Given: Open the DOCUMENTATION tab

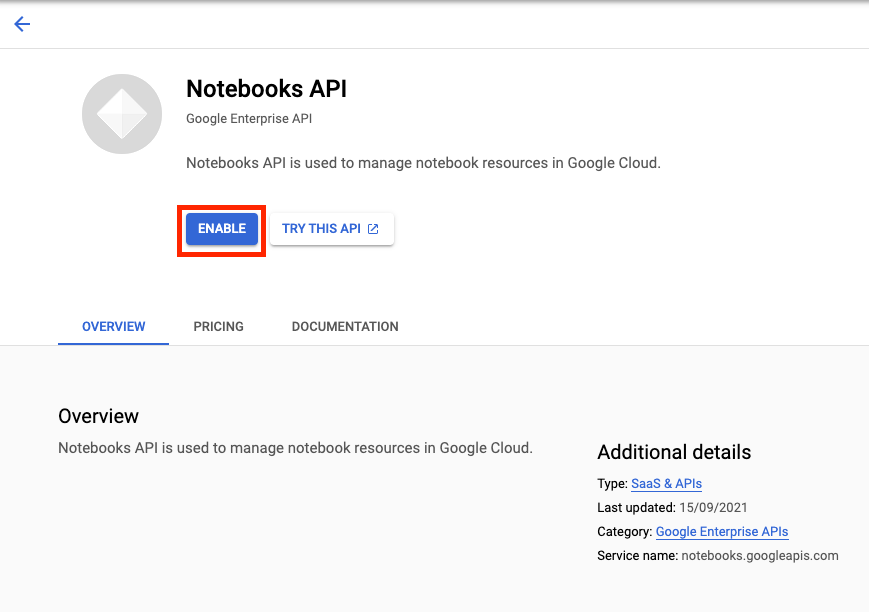Looking at the screenshot, I should click(x=344, y=326).
